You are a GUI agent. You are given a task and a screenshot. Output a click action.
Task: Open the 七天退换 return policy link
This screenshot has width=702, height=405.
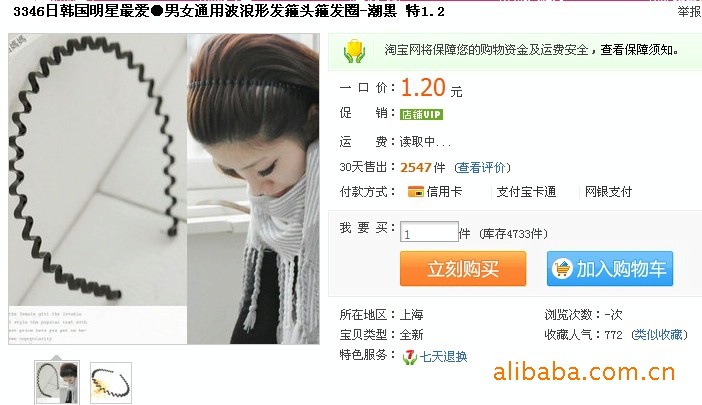(x=443, y=357)
